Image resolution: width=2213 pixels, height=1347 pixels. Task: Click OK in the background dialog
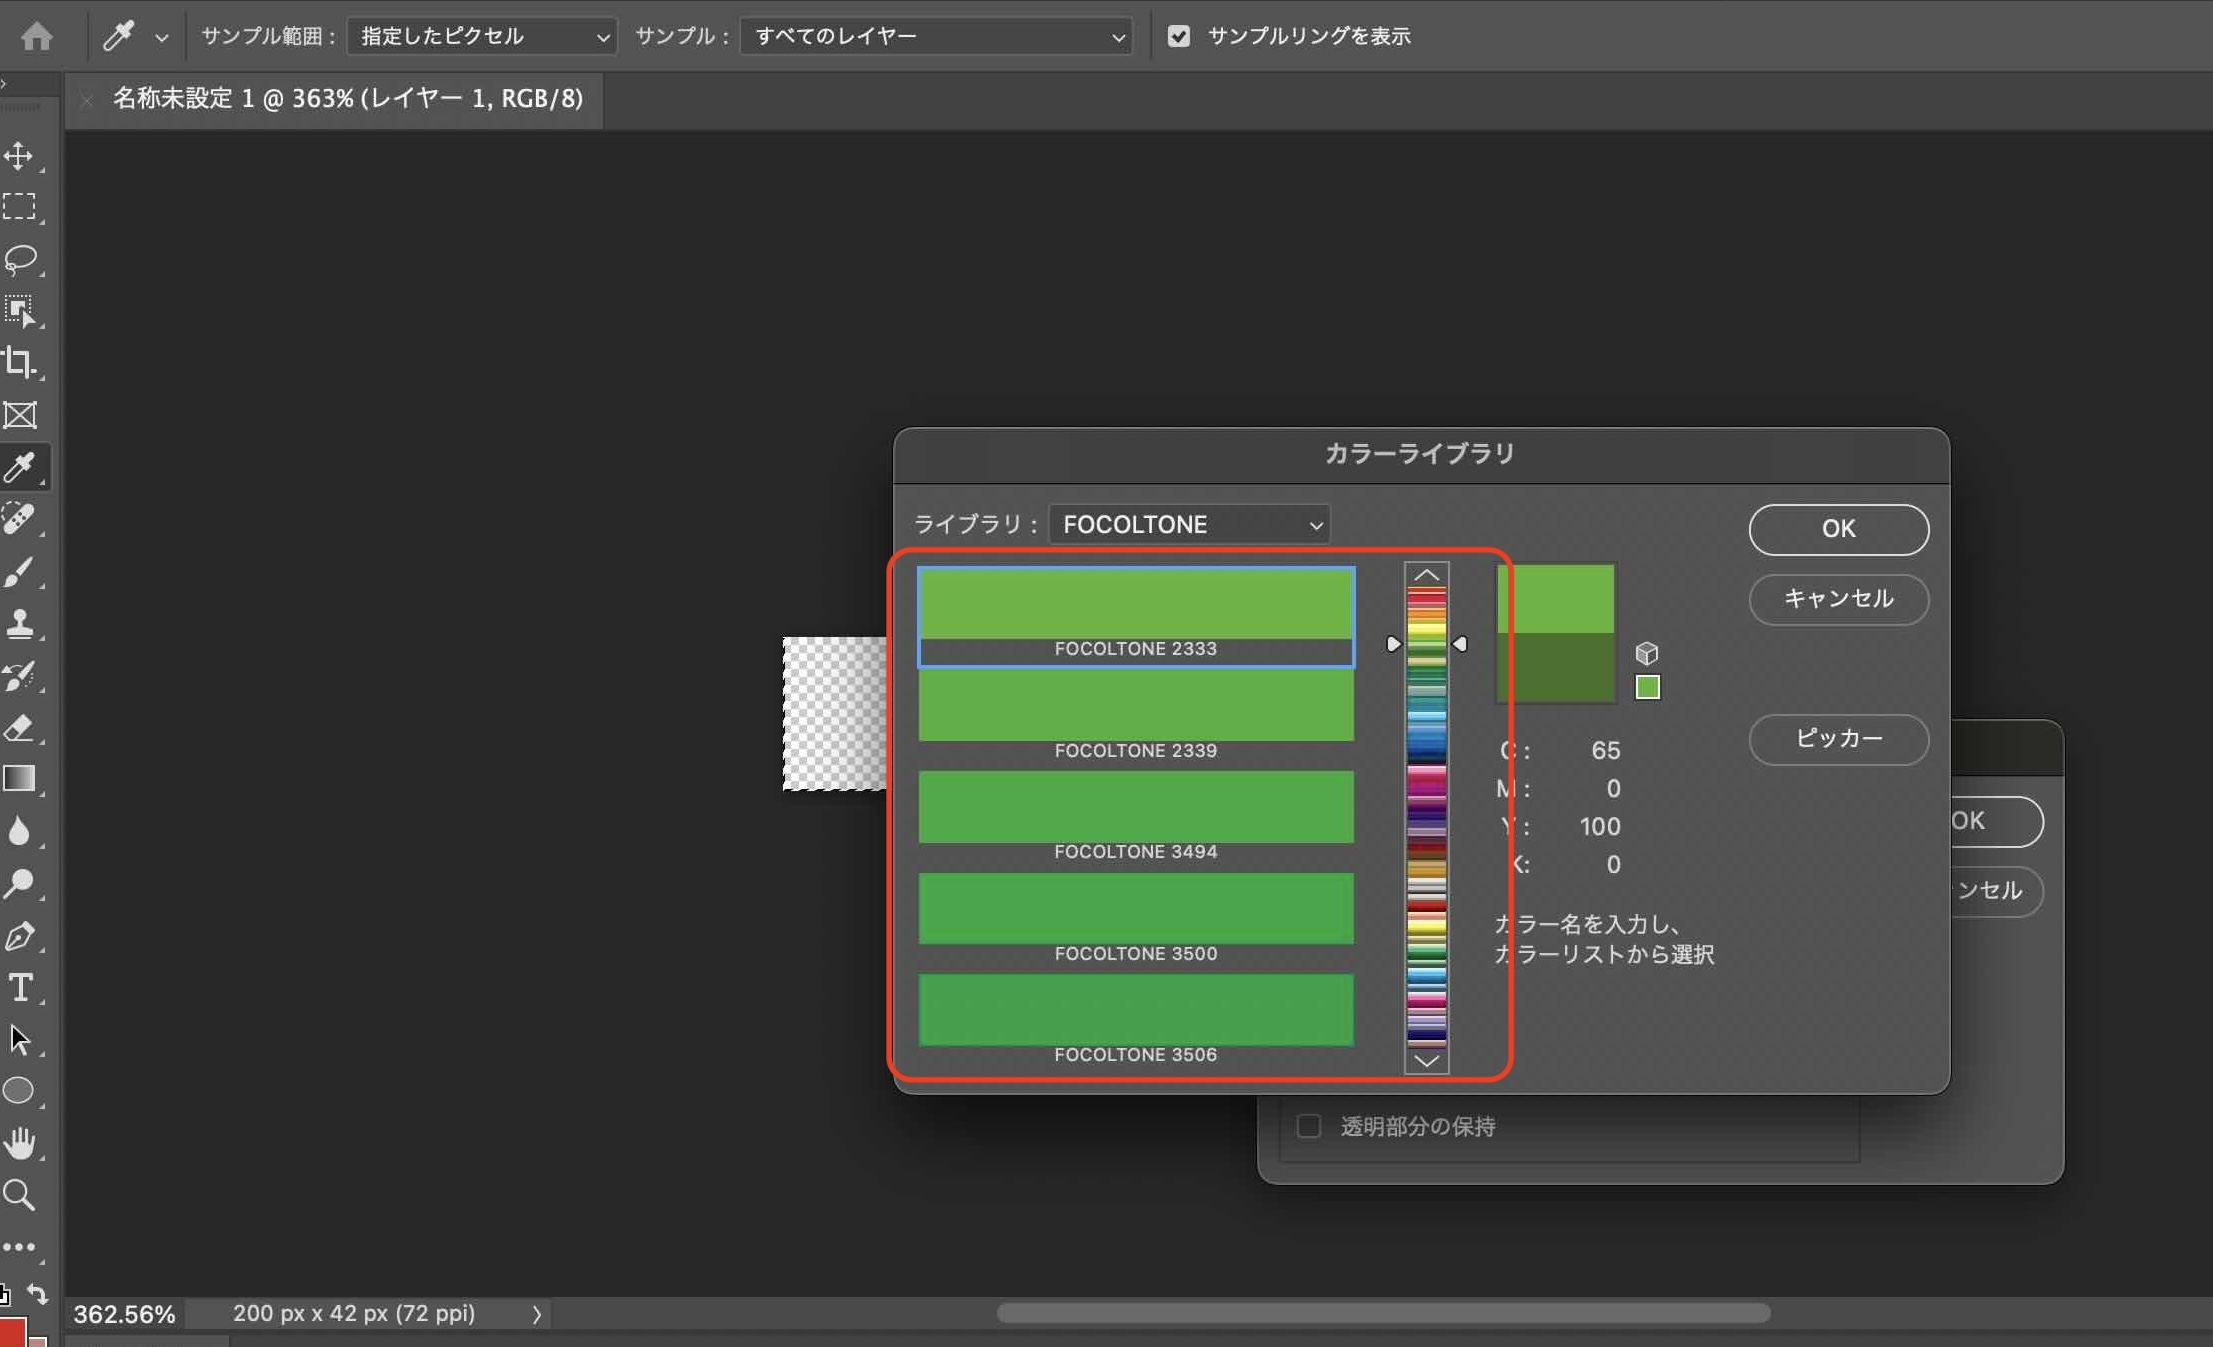[1995, 821]
